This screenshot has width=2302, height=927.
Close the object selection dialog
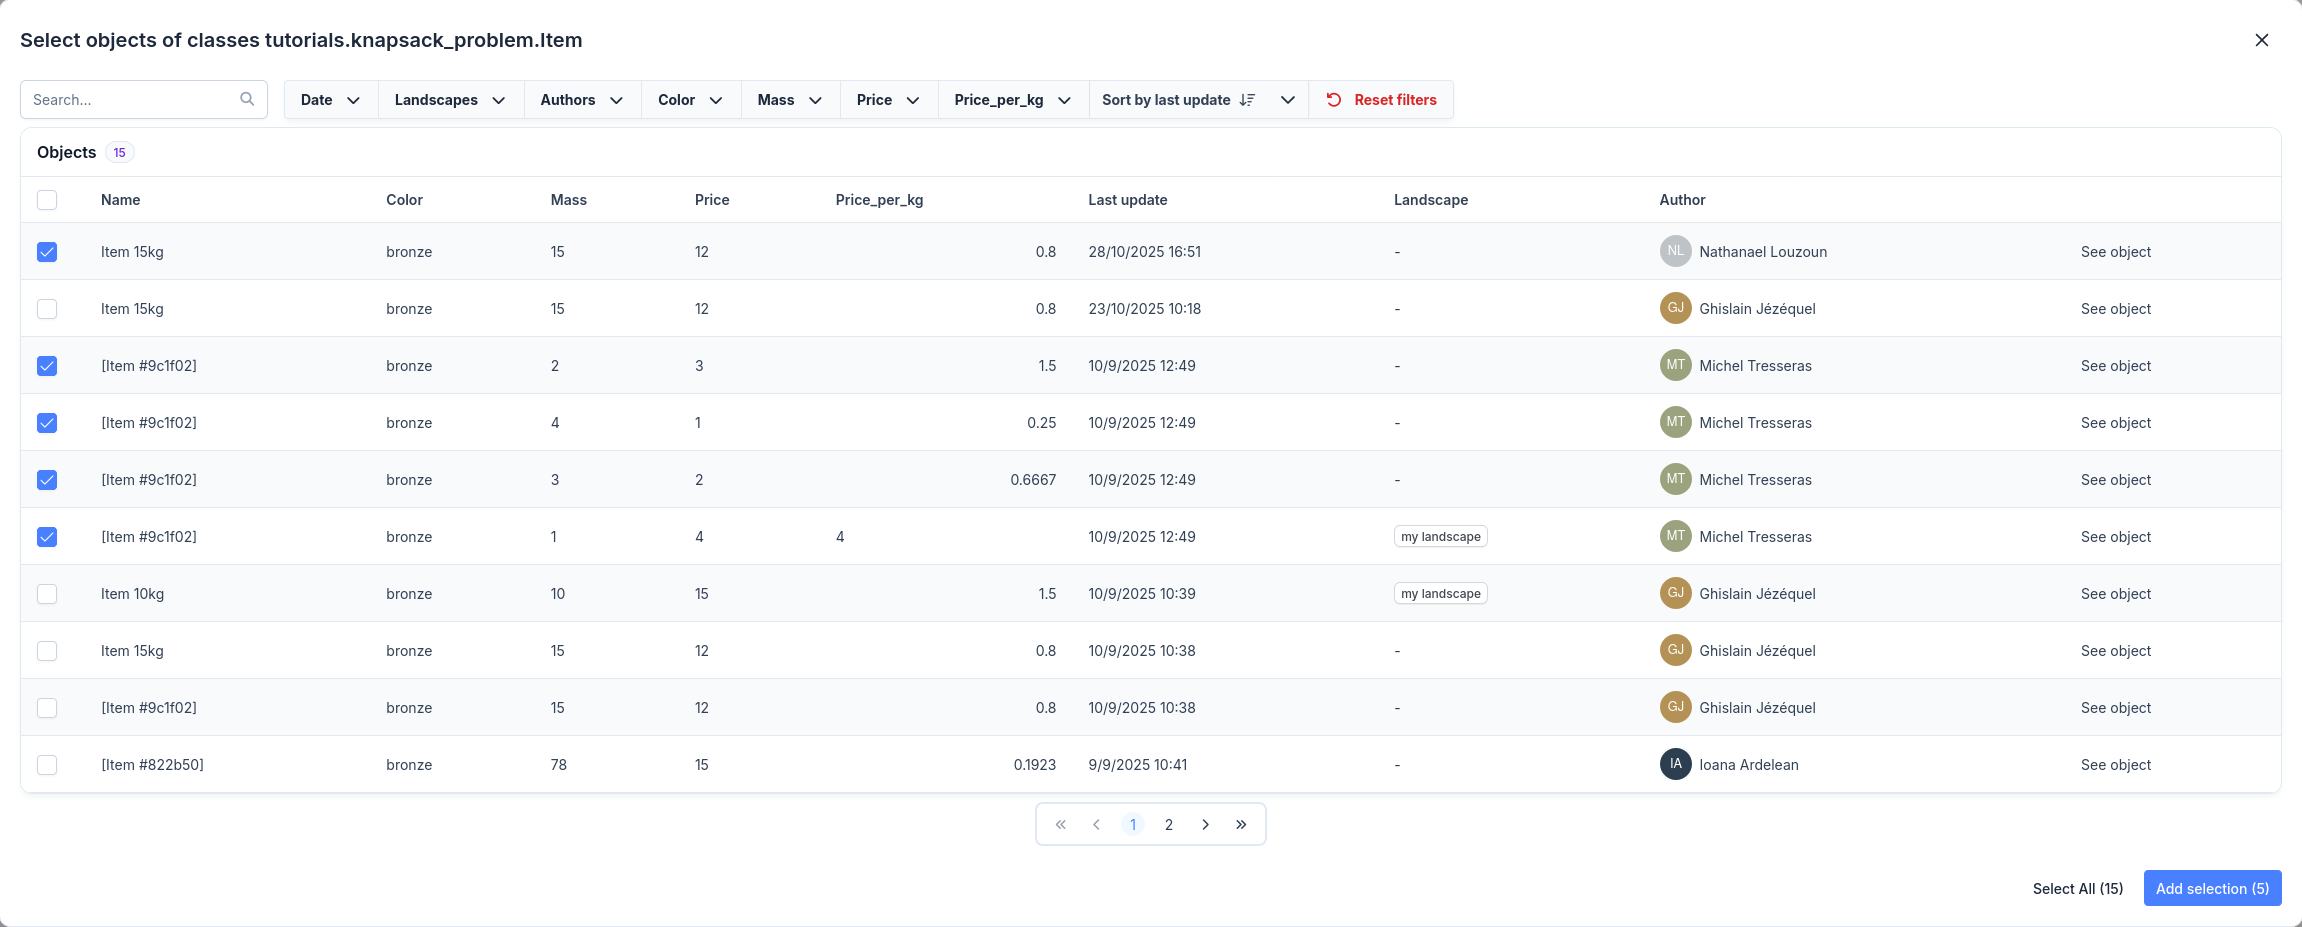(2261, 40)
